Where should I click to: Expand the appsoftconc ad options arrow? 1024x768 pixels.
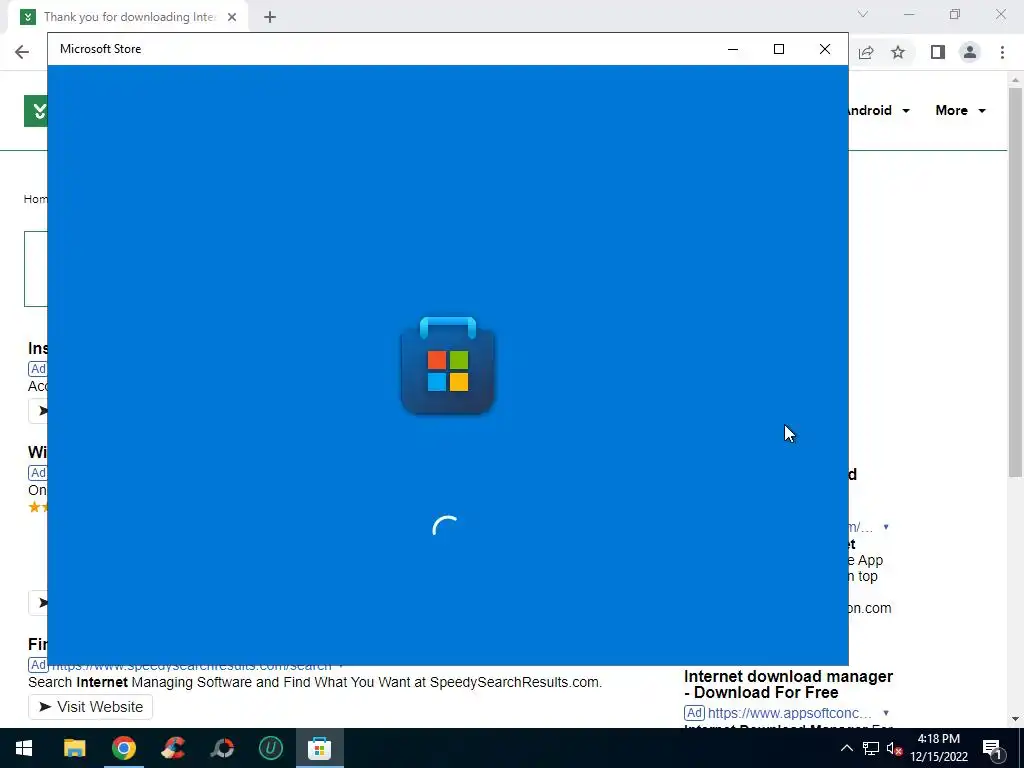pos(886,713)
